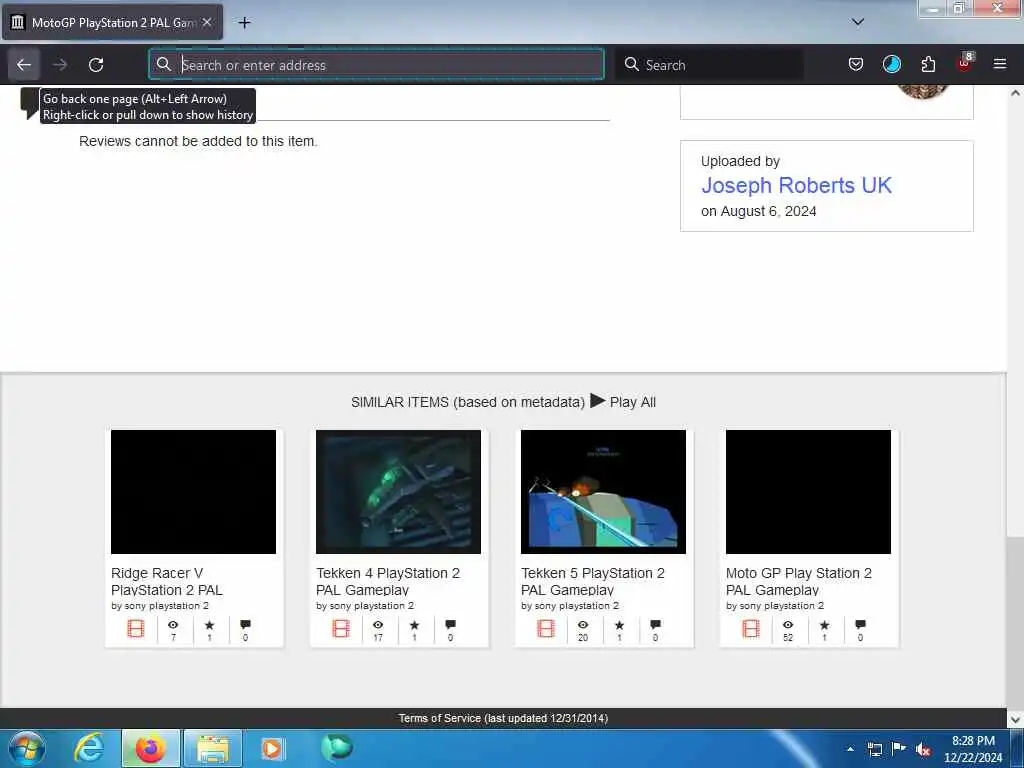Open Joseph Roberts UK uploader profile
This screenshot has width=1024, height=768.
pos(796,185)
